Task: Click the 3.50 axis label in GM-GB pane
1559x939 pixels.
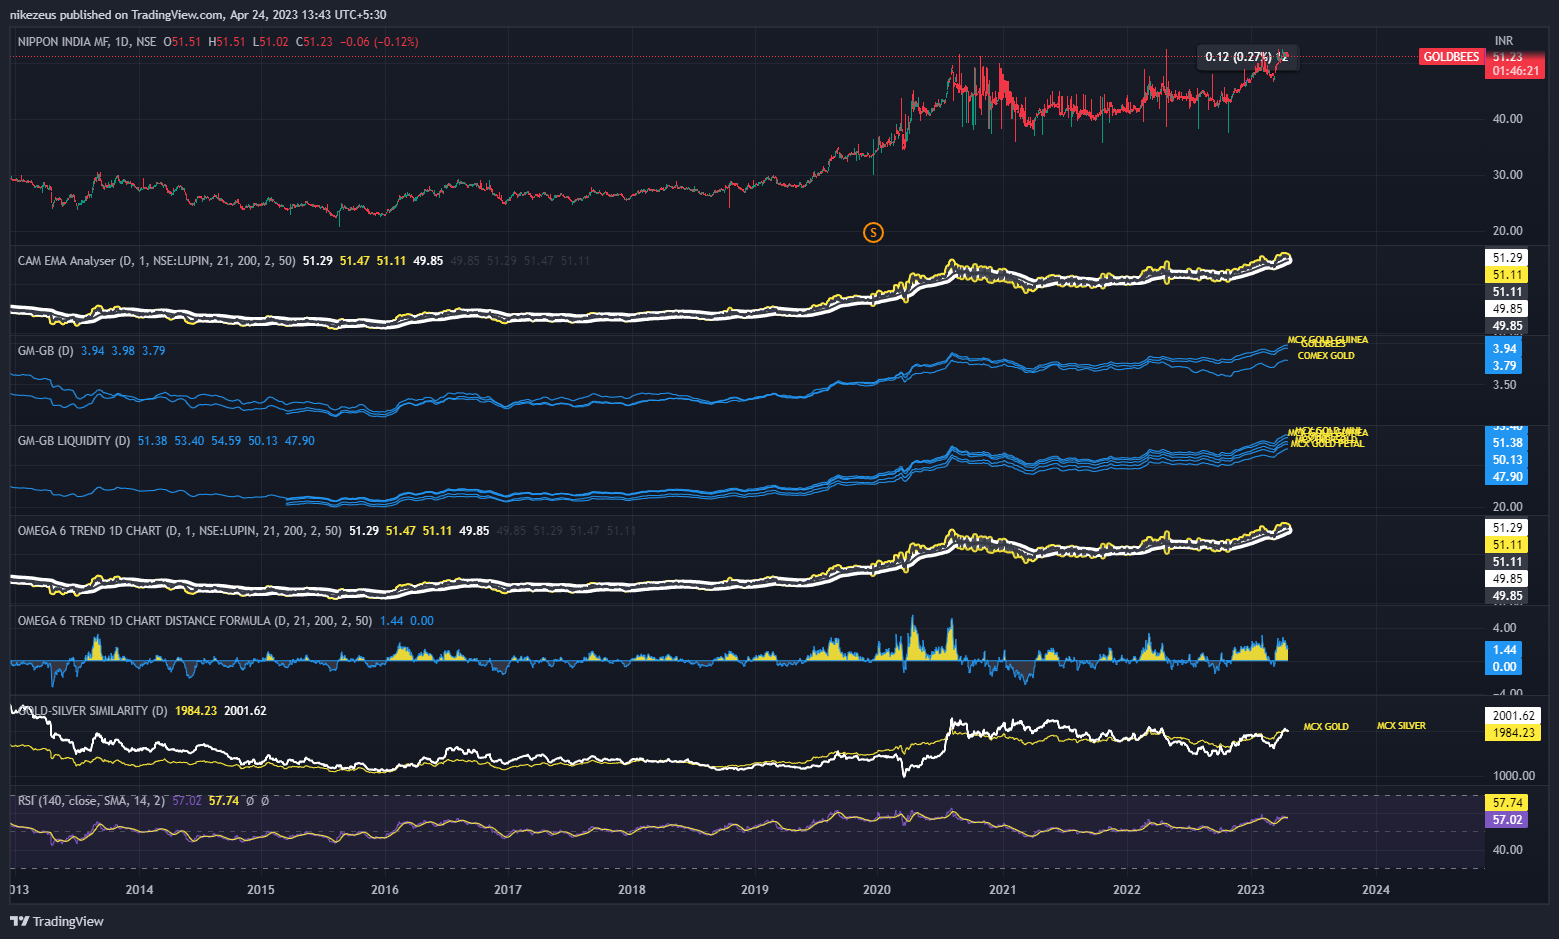Action: [x=1504, y=385]
